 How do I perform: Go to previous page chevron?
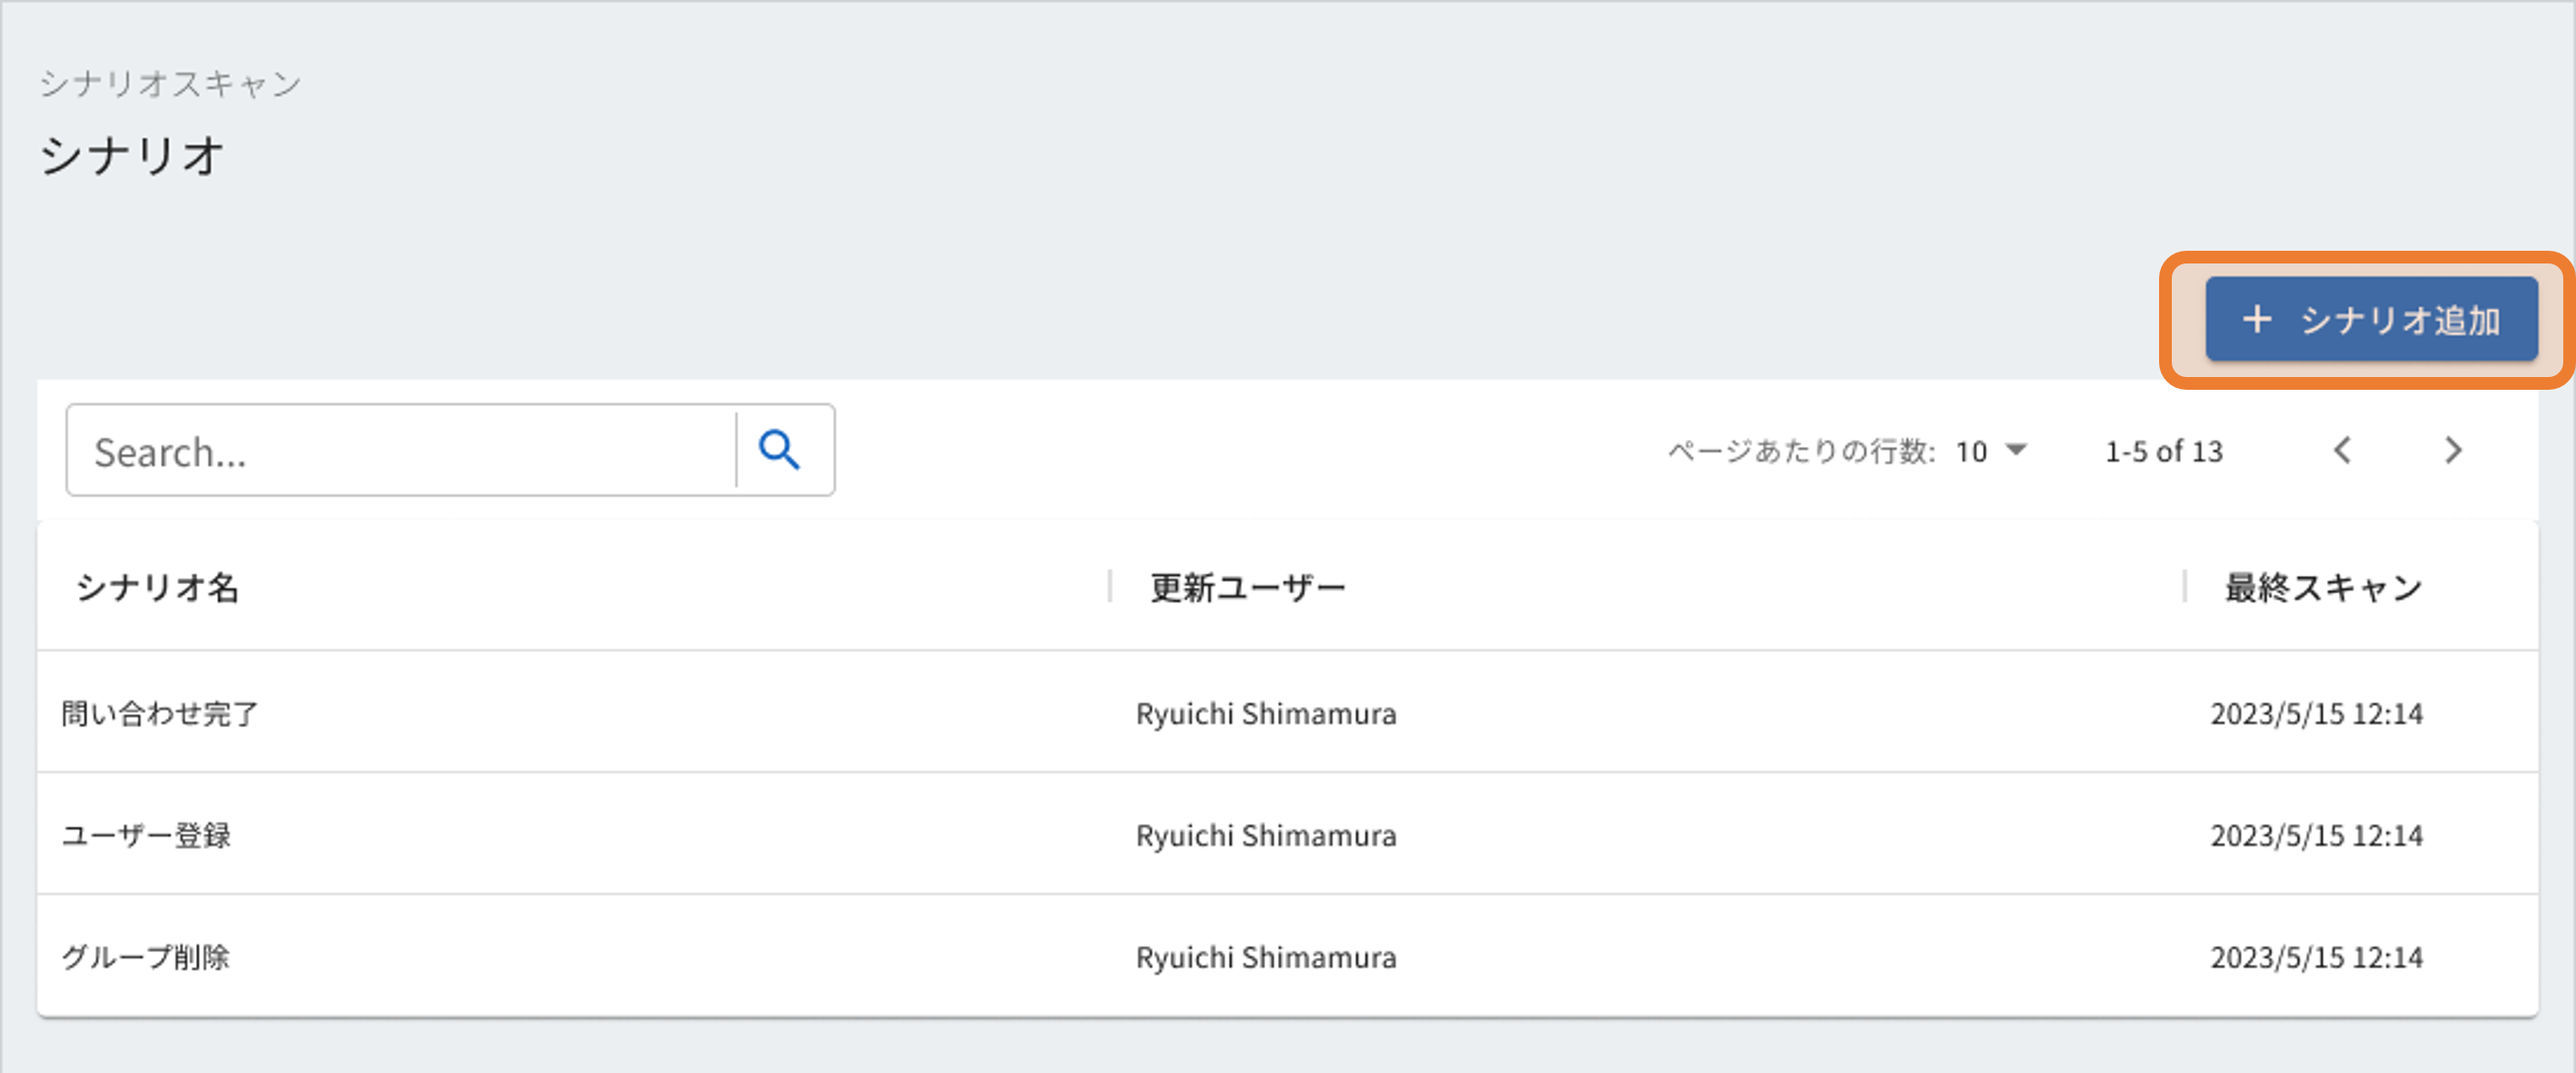click(2343, 451)
